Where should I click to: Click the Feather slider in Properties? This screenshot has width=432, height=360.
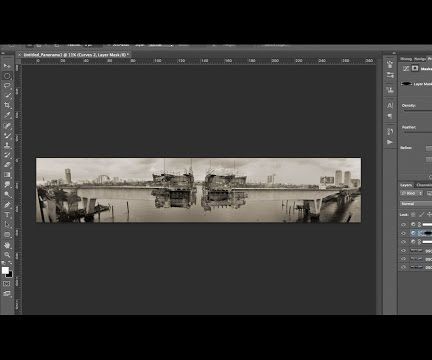click(418, 132)
